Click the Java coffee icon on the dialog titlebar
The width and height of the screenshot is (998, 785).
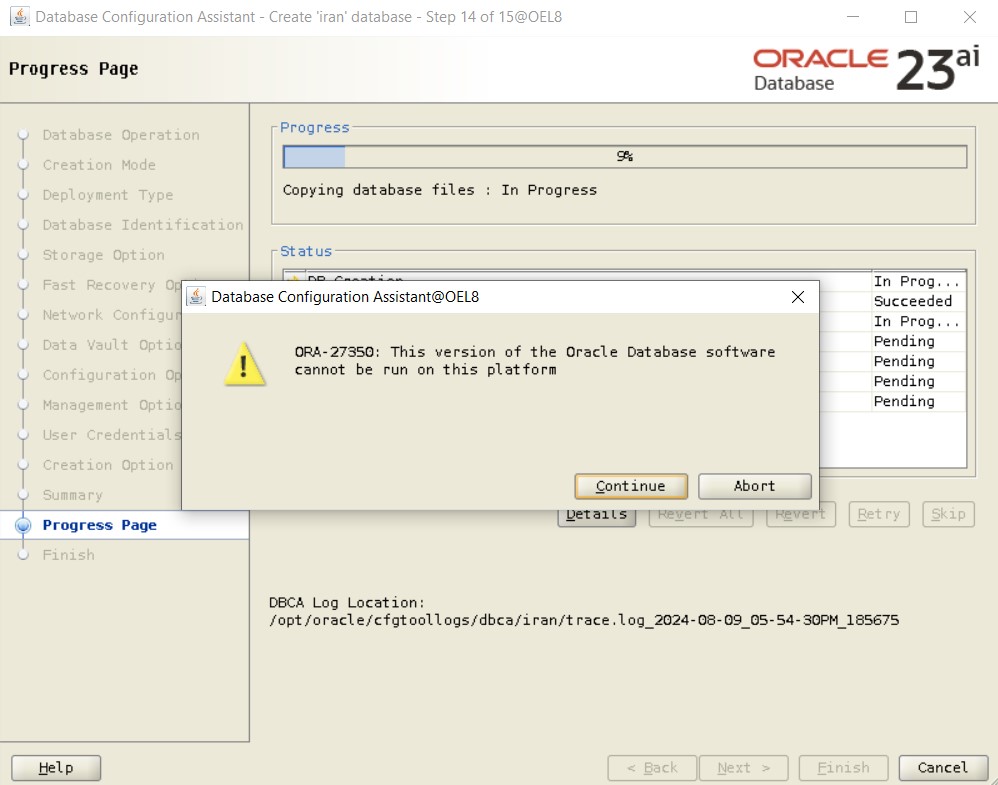(196, 297)
